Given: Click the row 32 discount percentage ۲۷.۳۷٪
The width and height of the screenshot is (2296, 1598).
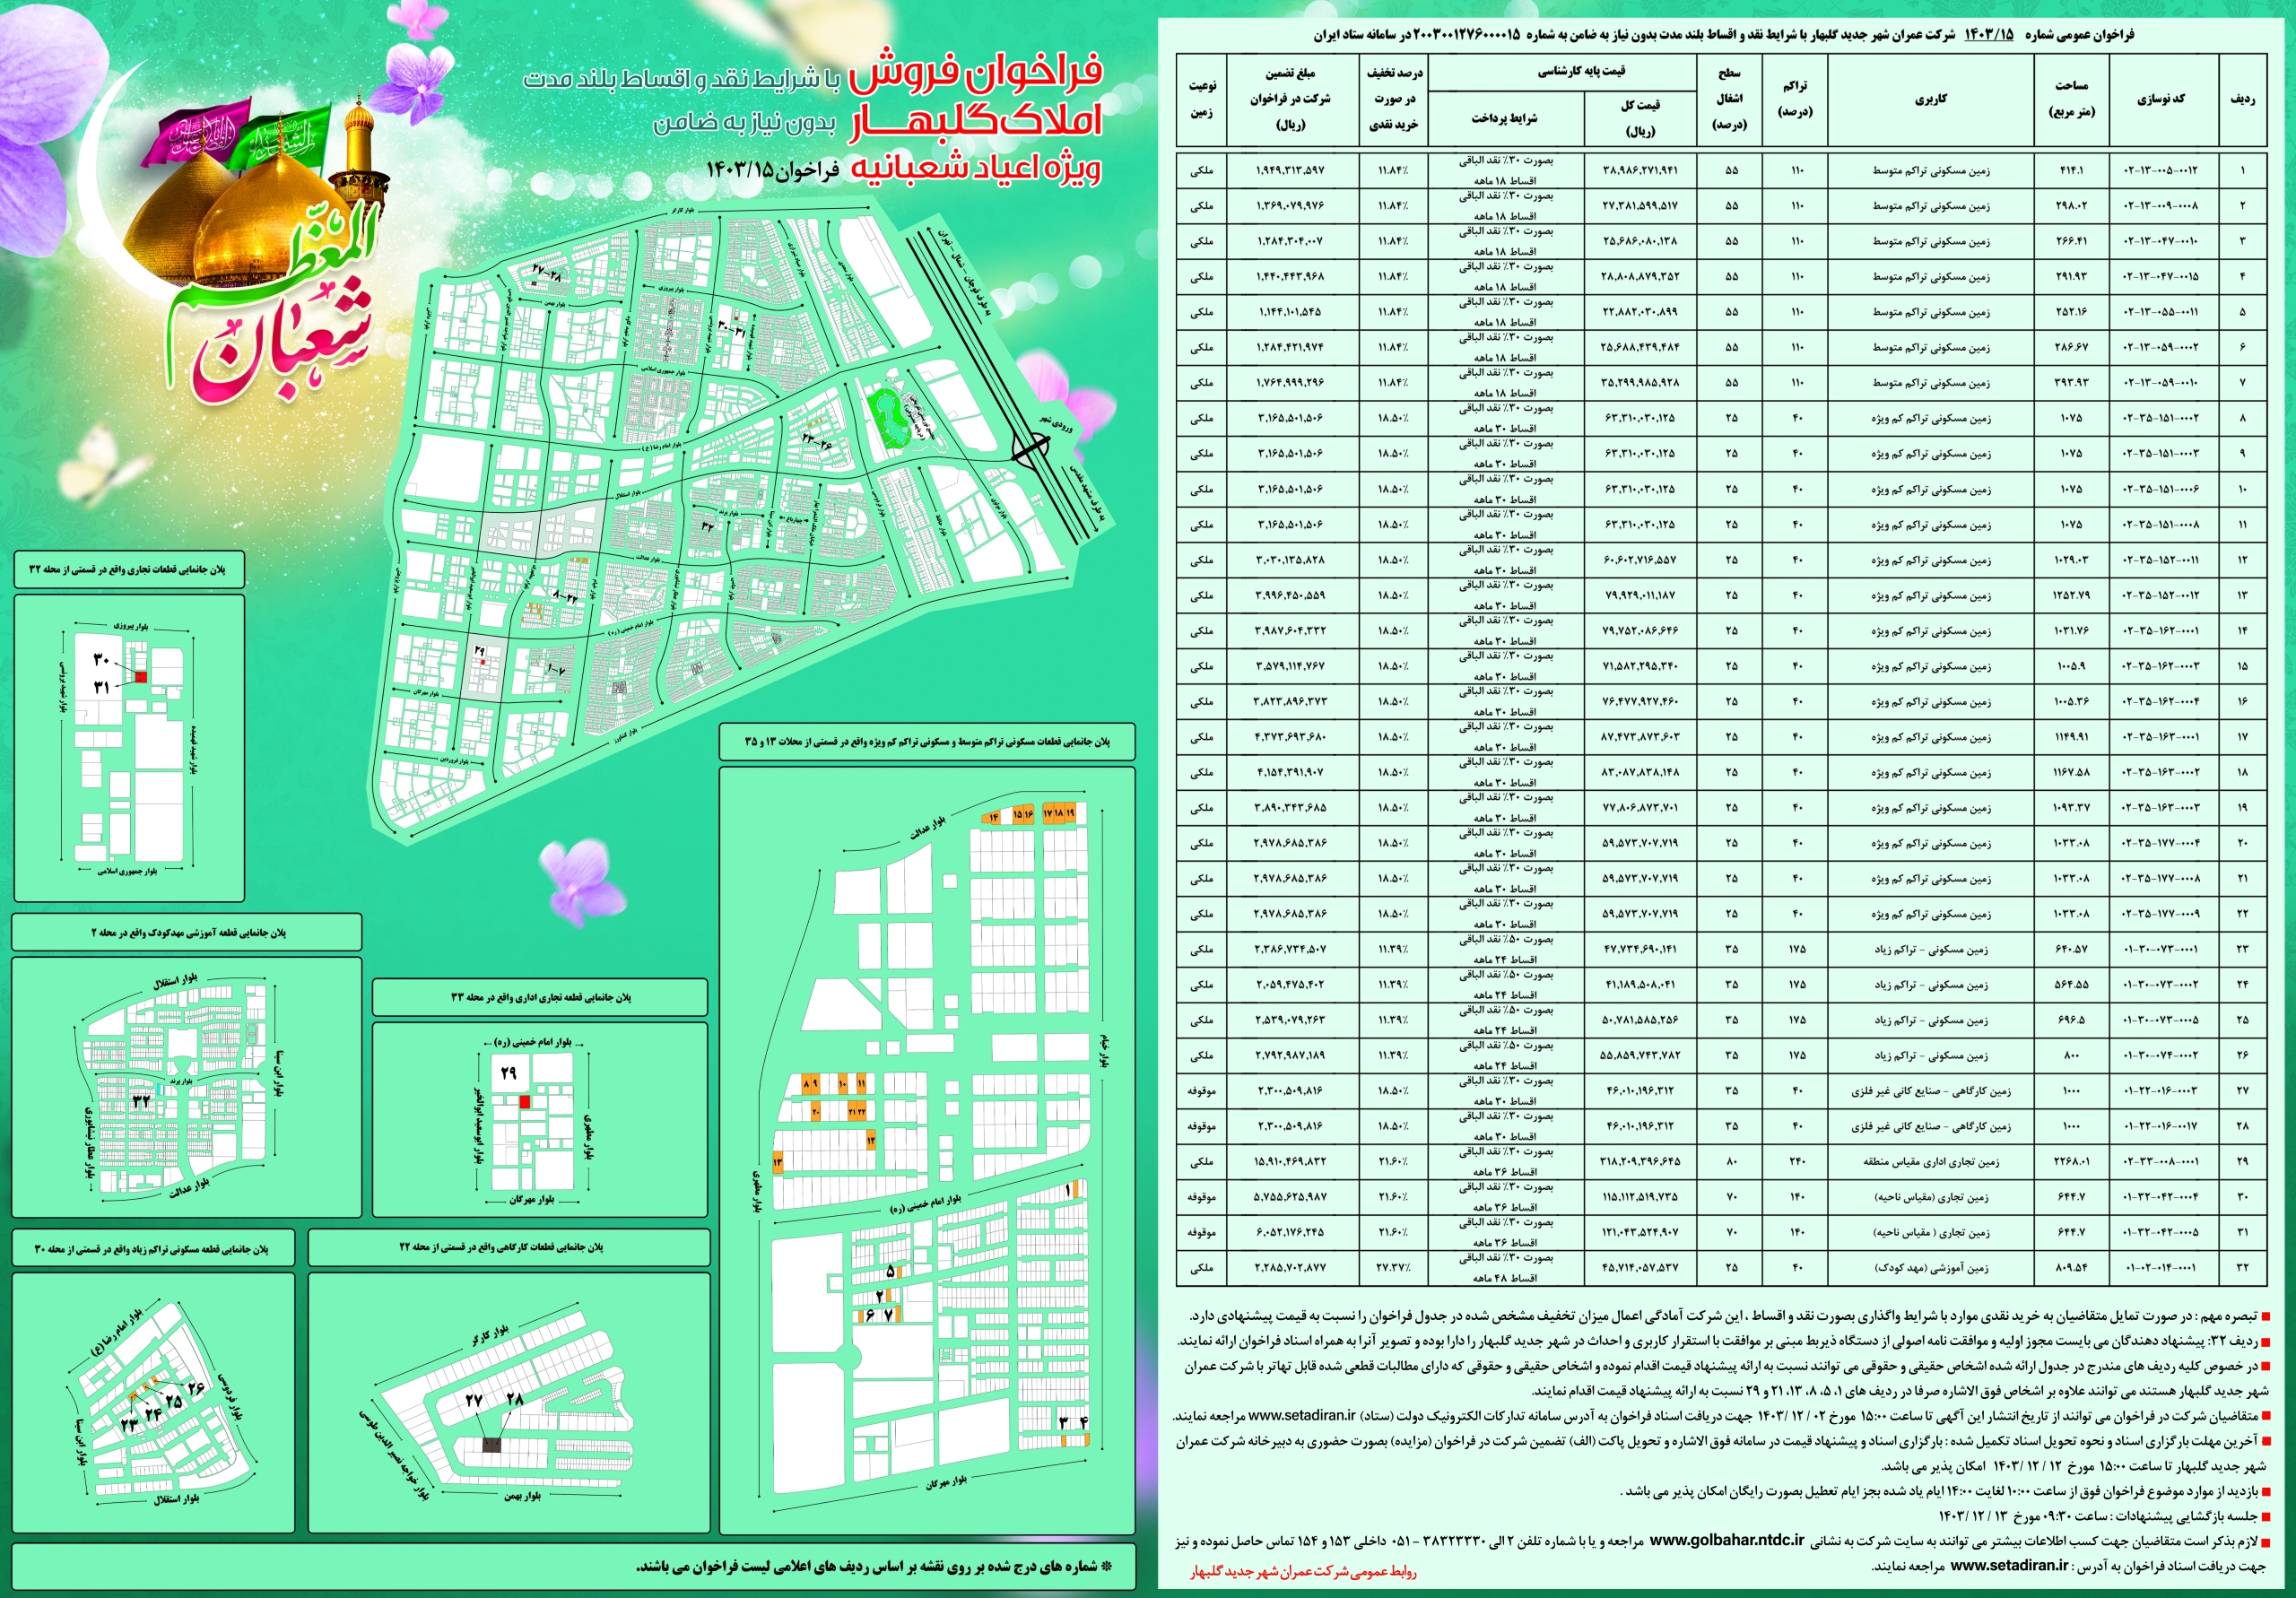Looking at the screenshot, I should pyautogui.click(x=1394, y=1268).
